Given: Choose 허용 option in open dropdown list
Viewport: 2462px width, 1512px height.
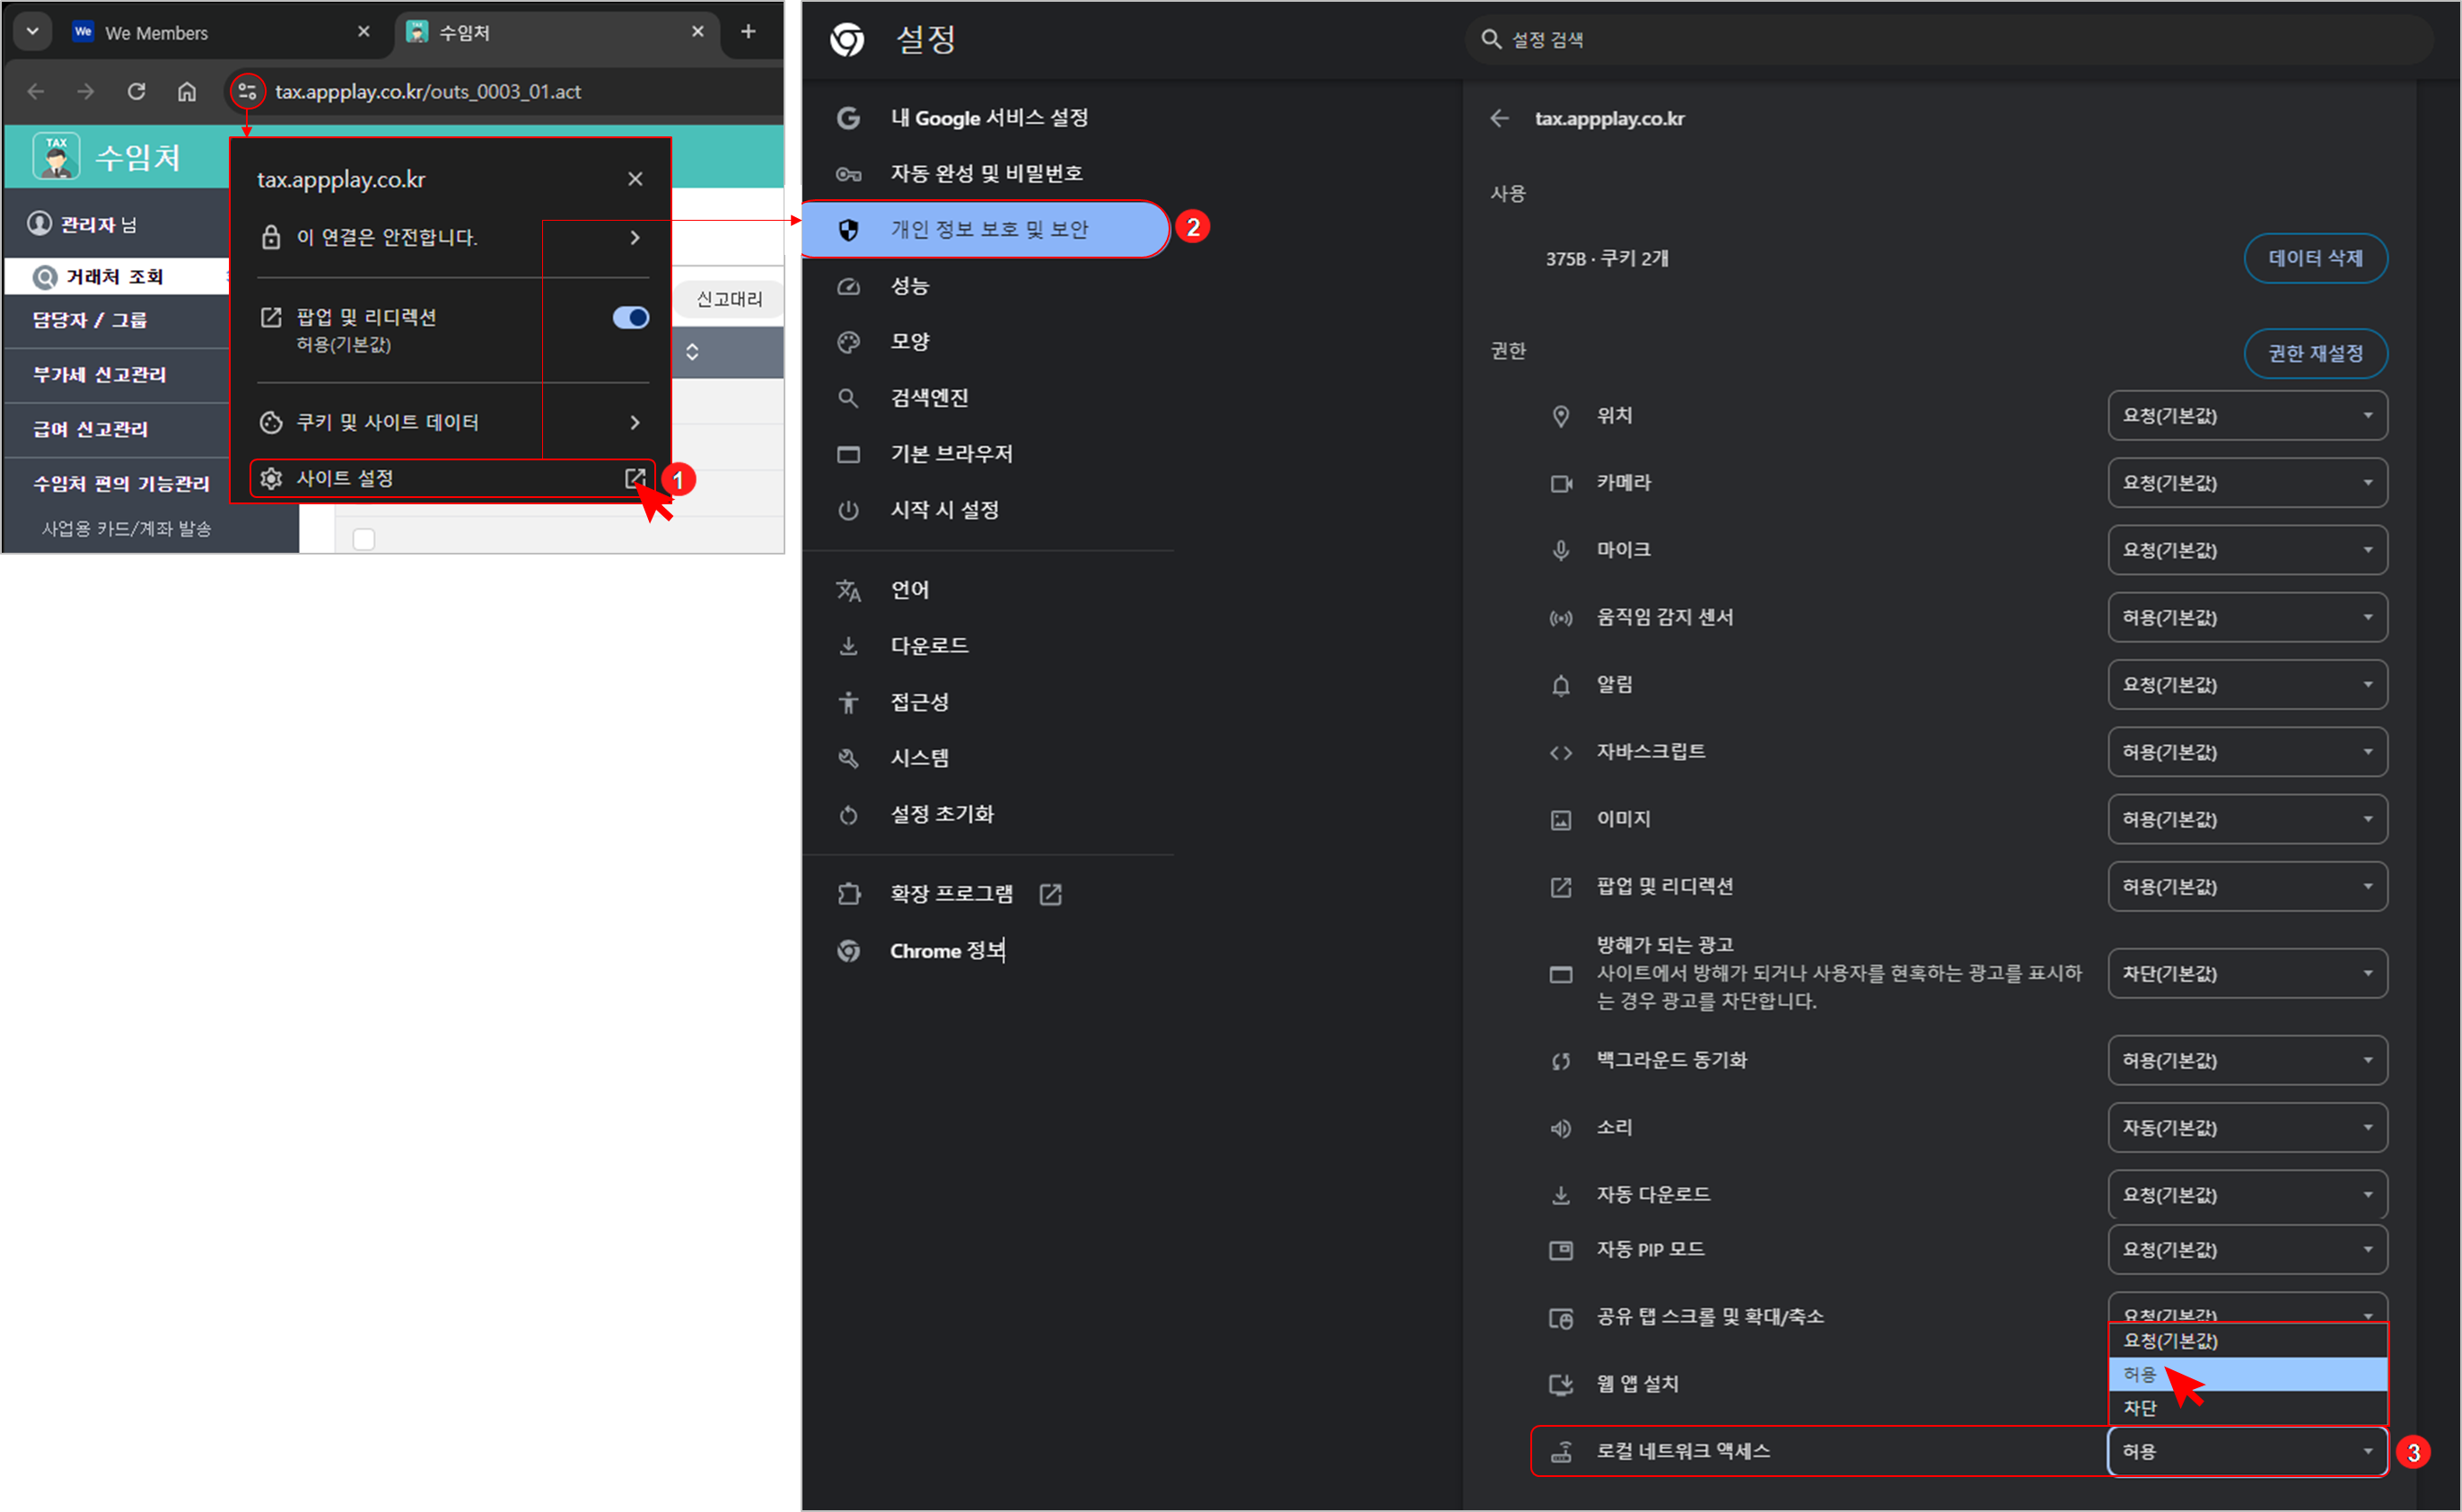Looking at the screenshot, I should pos(2246,1374).
